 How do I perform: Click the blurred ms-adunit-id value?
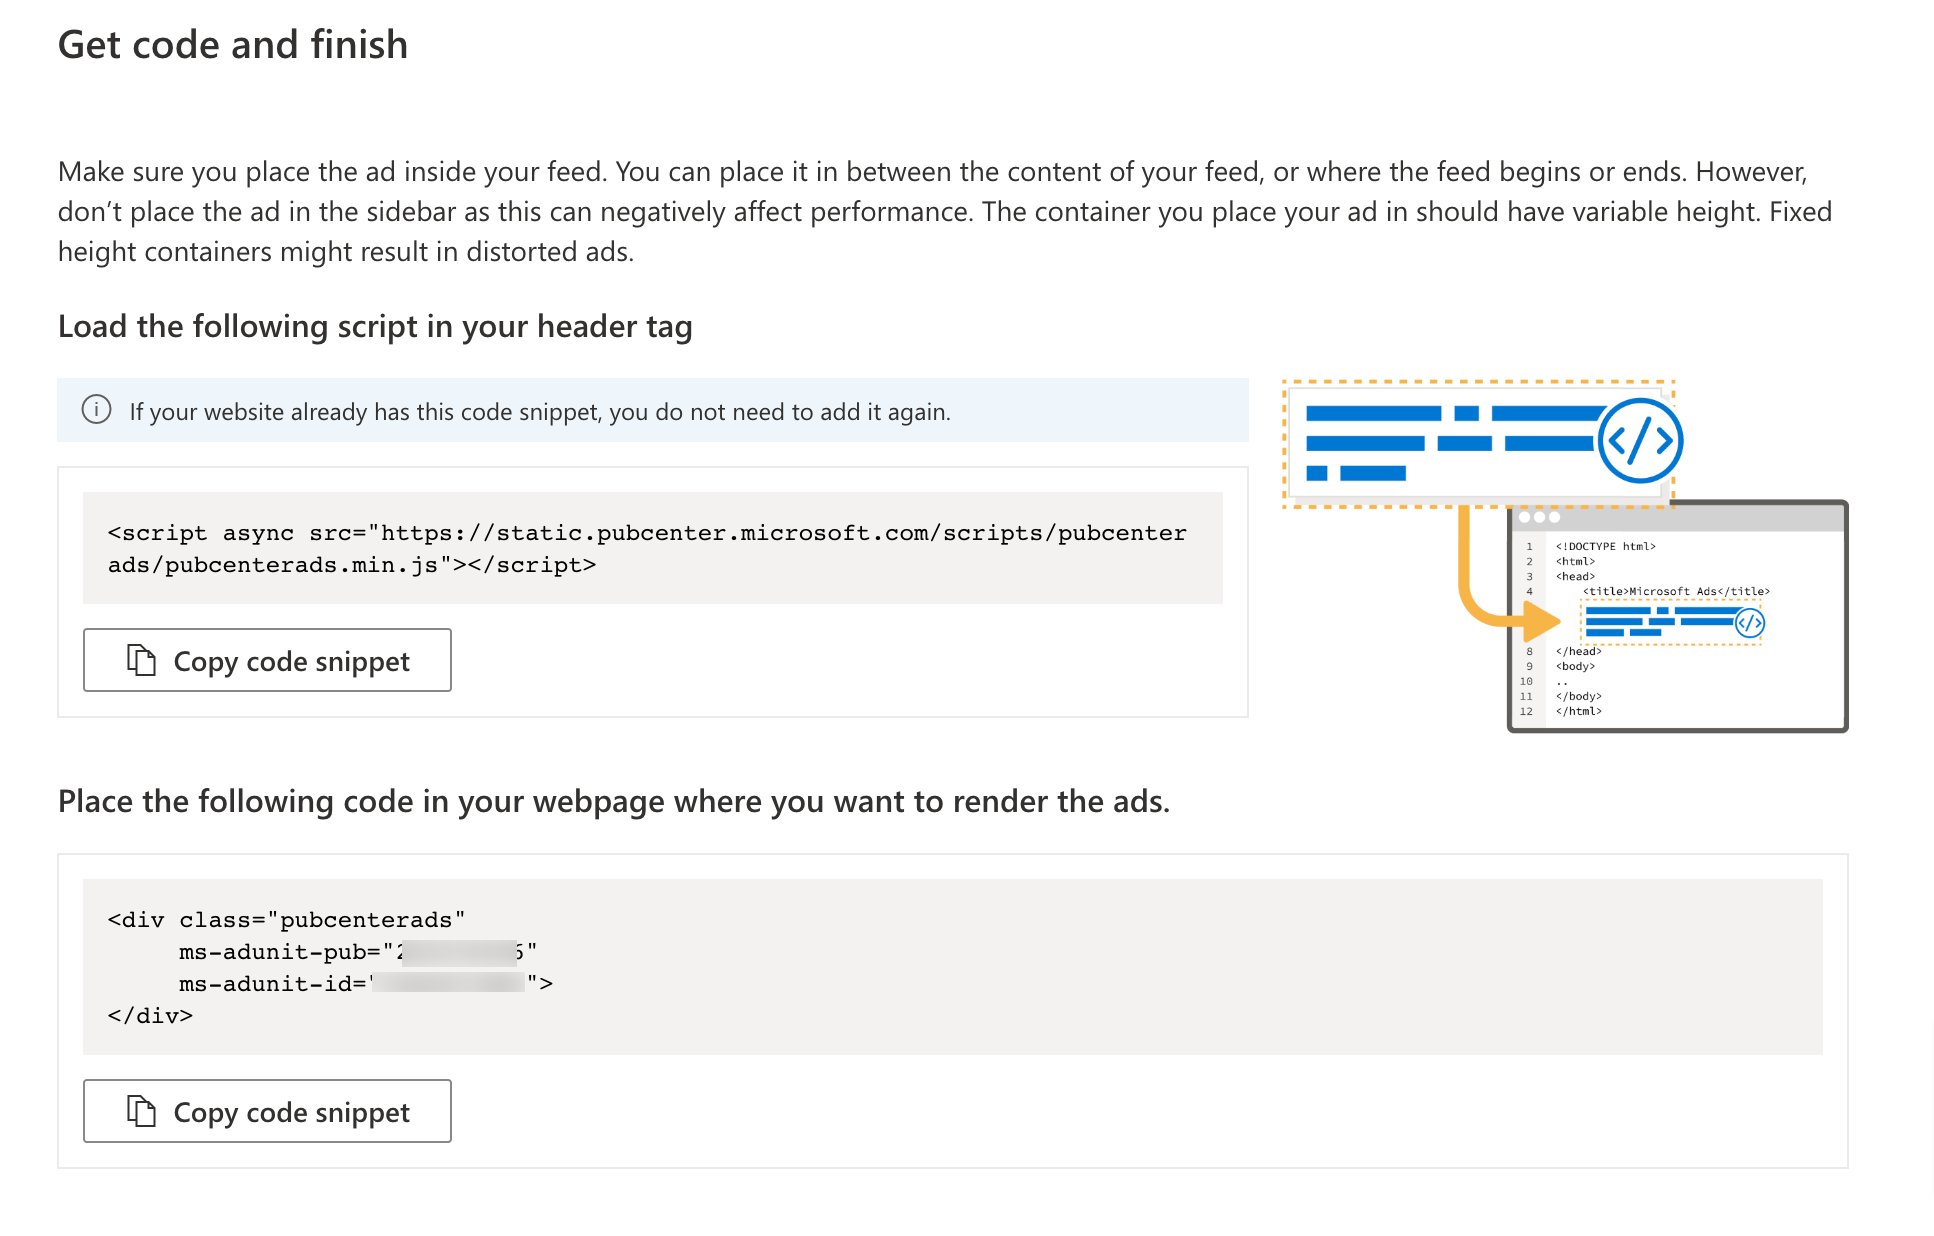[x=448, y=983]
